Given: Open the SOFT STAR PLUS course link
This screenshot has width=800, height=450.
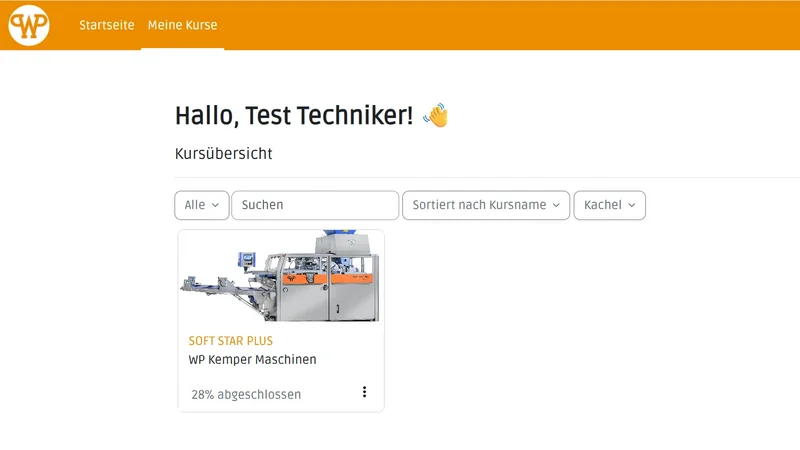Looking at the screenshot, I should tap(231, 341).
